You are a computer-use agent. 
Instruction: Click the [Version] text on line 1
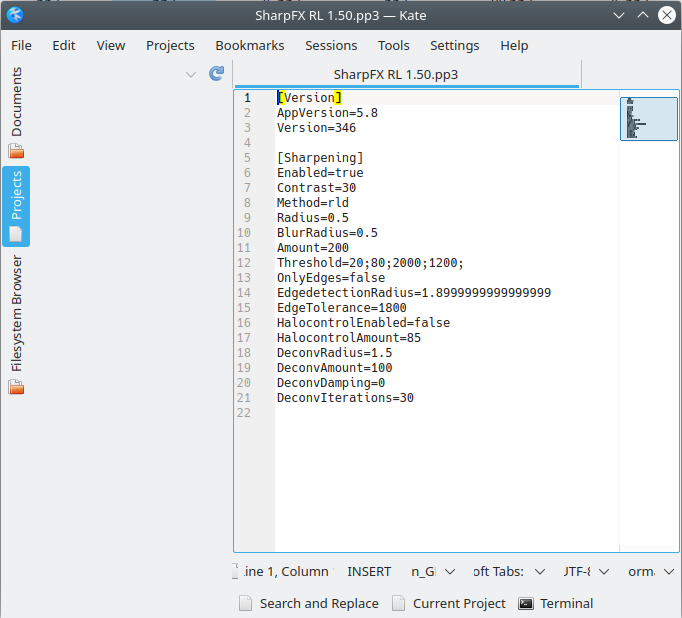pos(309,97)
